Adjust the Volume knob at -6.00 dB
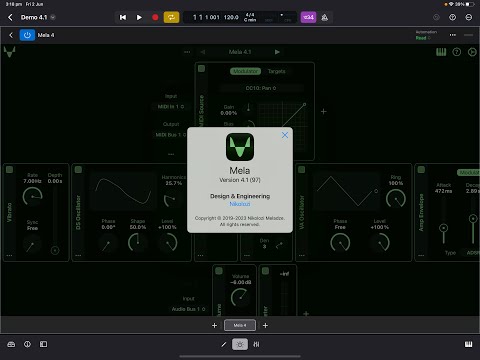 point(240,297)
